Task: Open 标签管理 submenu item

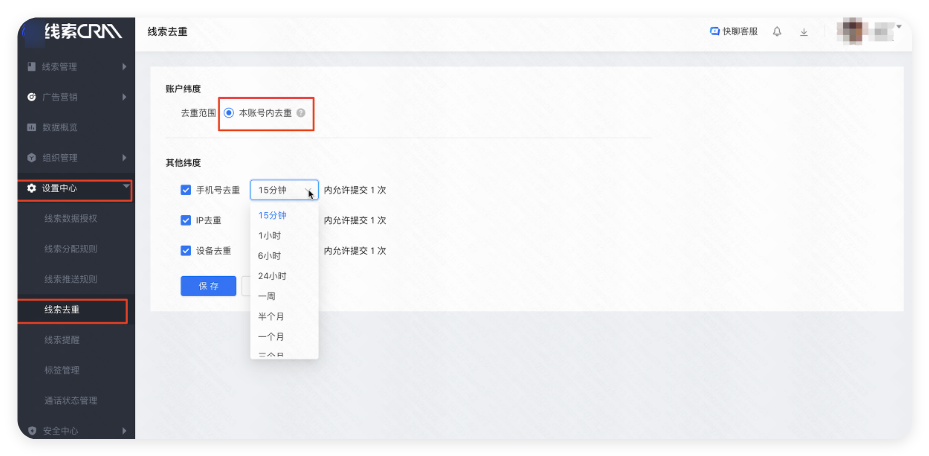Action: point(62,370)
